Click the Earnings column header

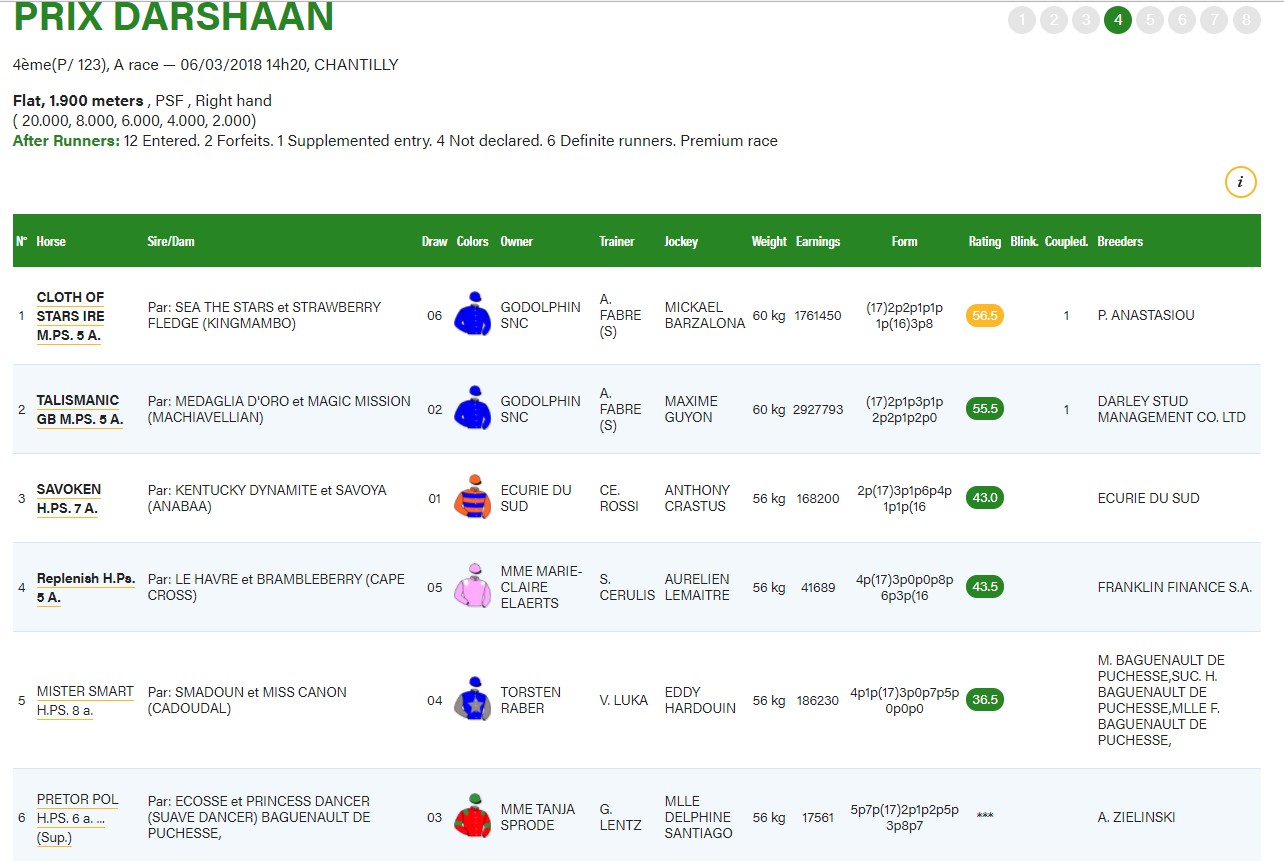coord(817,241)
